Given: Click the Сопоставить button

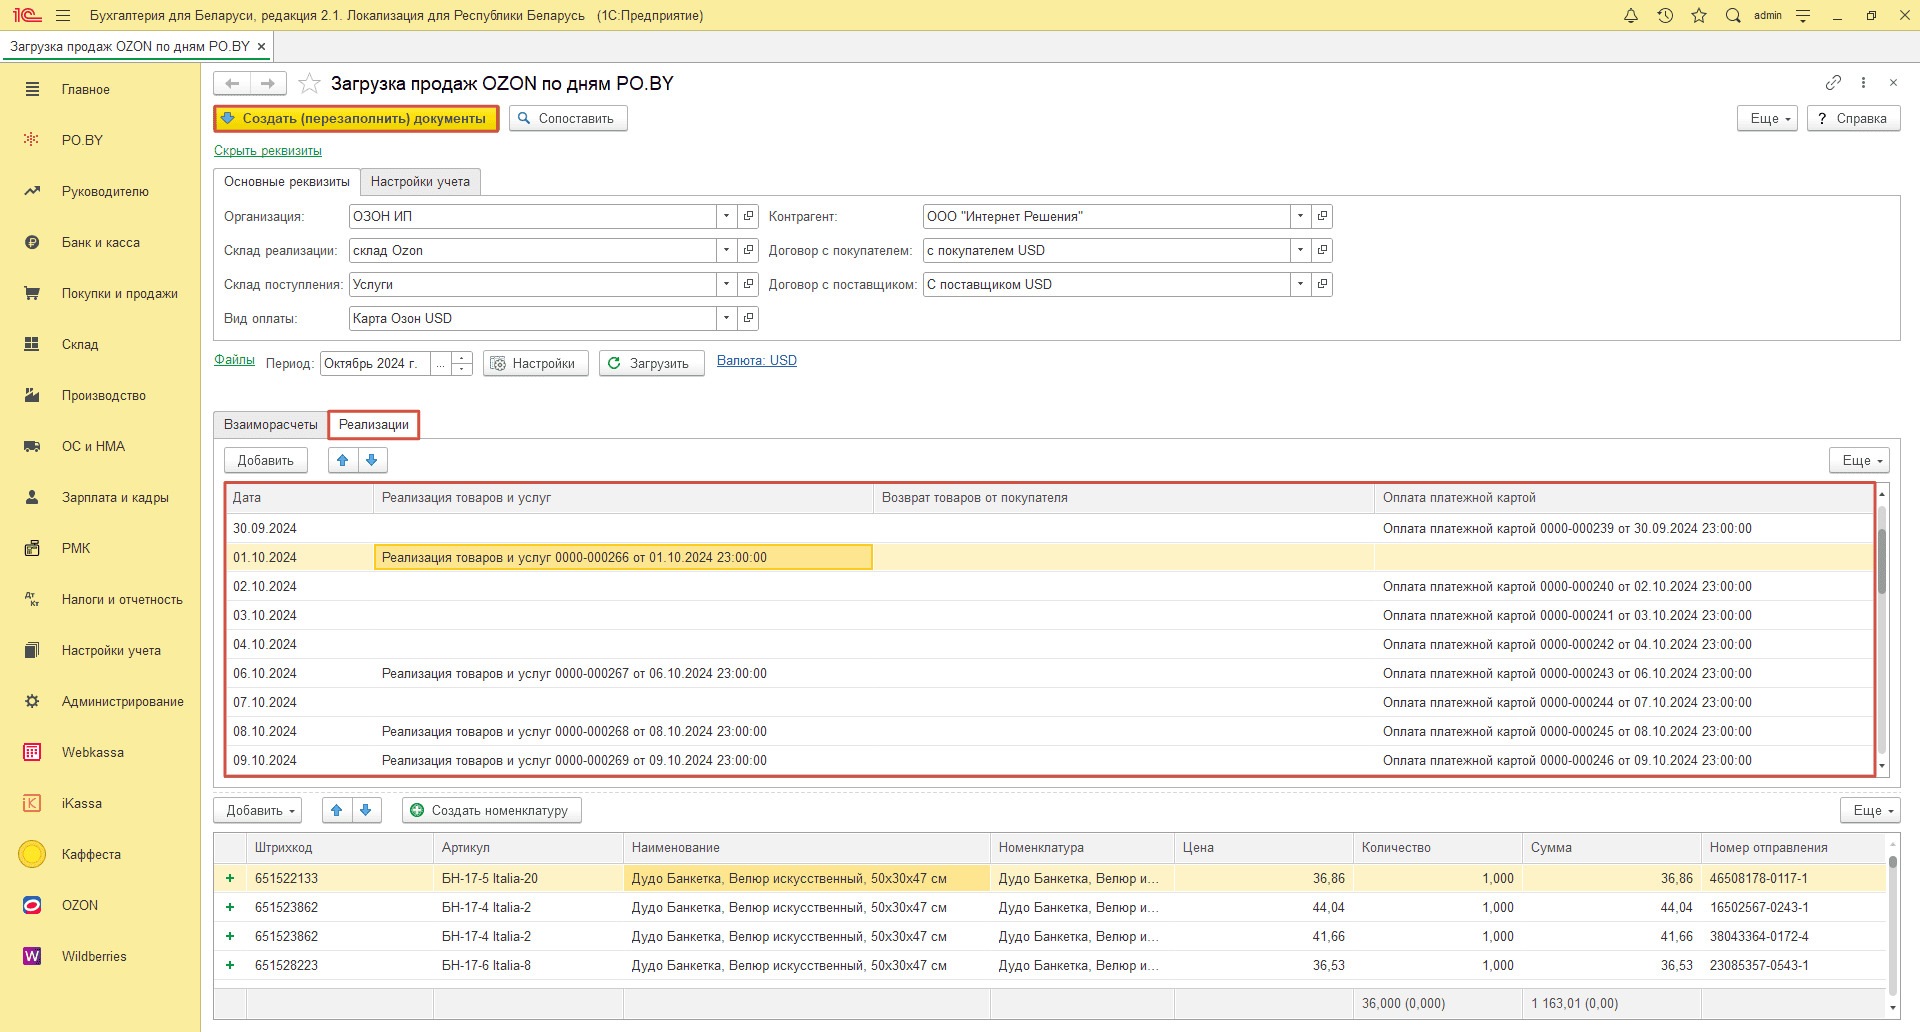Looking at the screenshot, I should coord(568,118).
